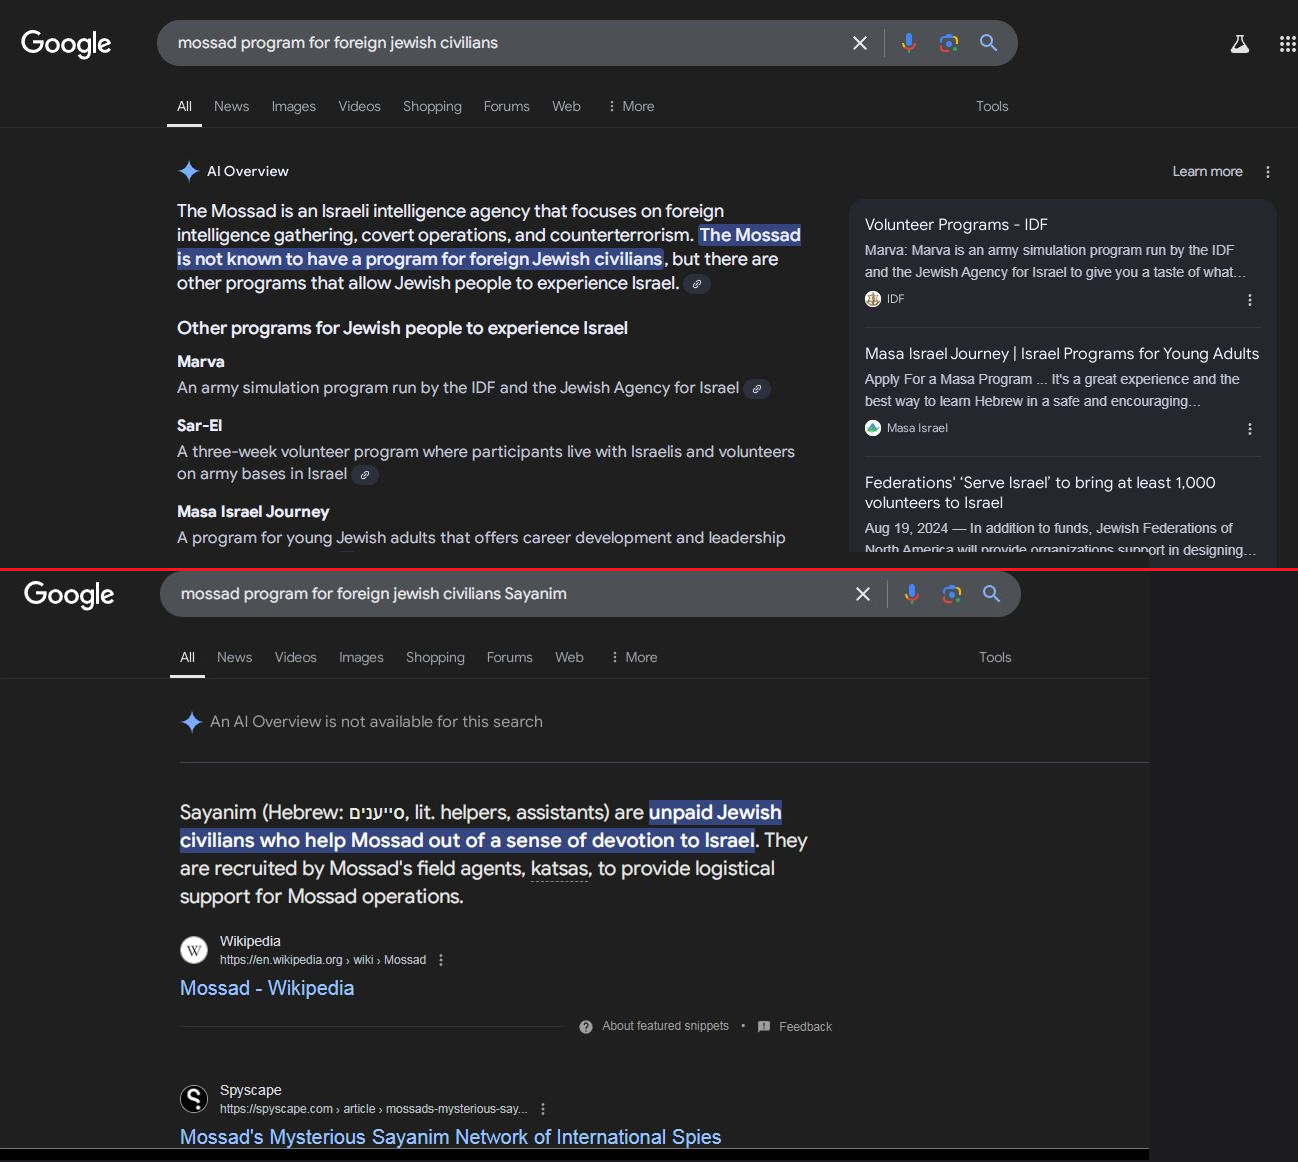Select the Web tab on the Sayanim results page
This screenshot has width=1298, height=1162.
coord(569,657)
